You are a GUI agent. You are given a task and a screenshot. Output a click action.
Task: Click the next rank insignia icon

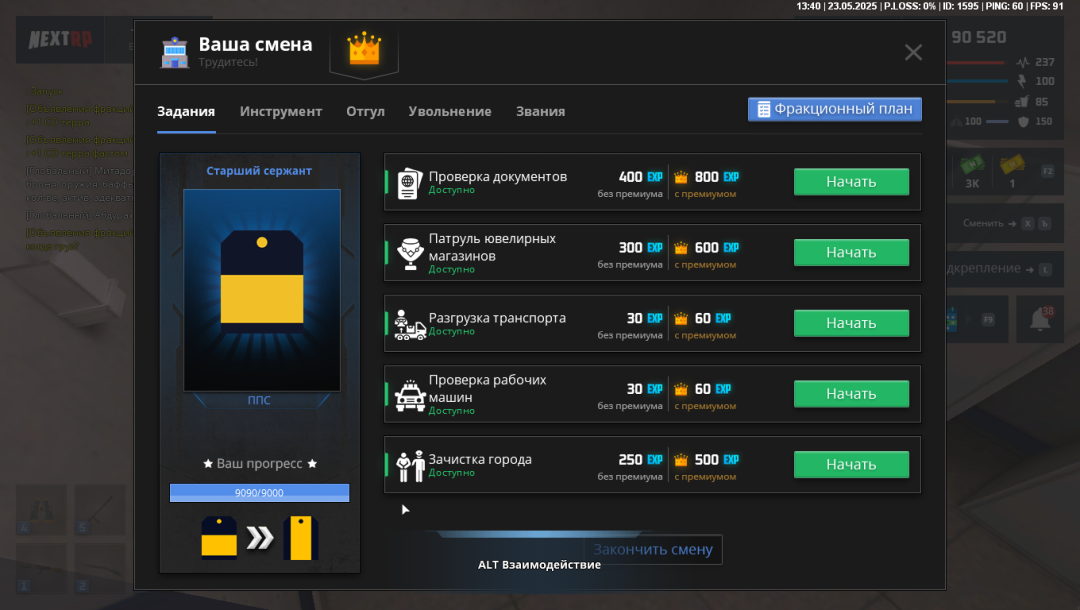[300, 538]
